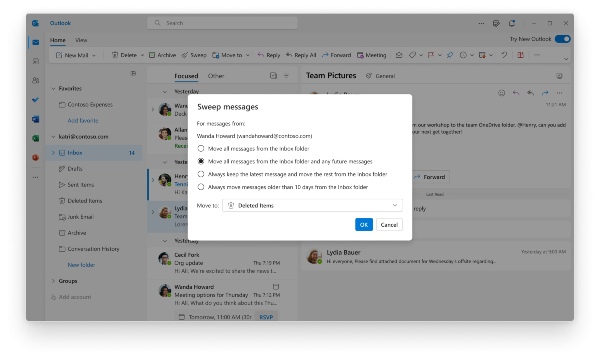
Task: Click the Sweep toolbar button
Action: (194, 55)
